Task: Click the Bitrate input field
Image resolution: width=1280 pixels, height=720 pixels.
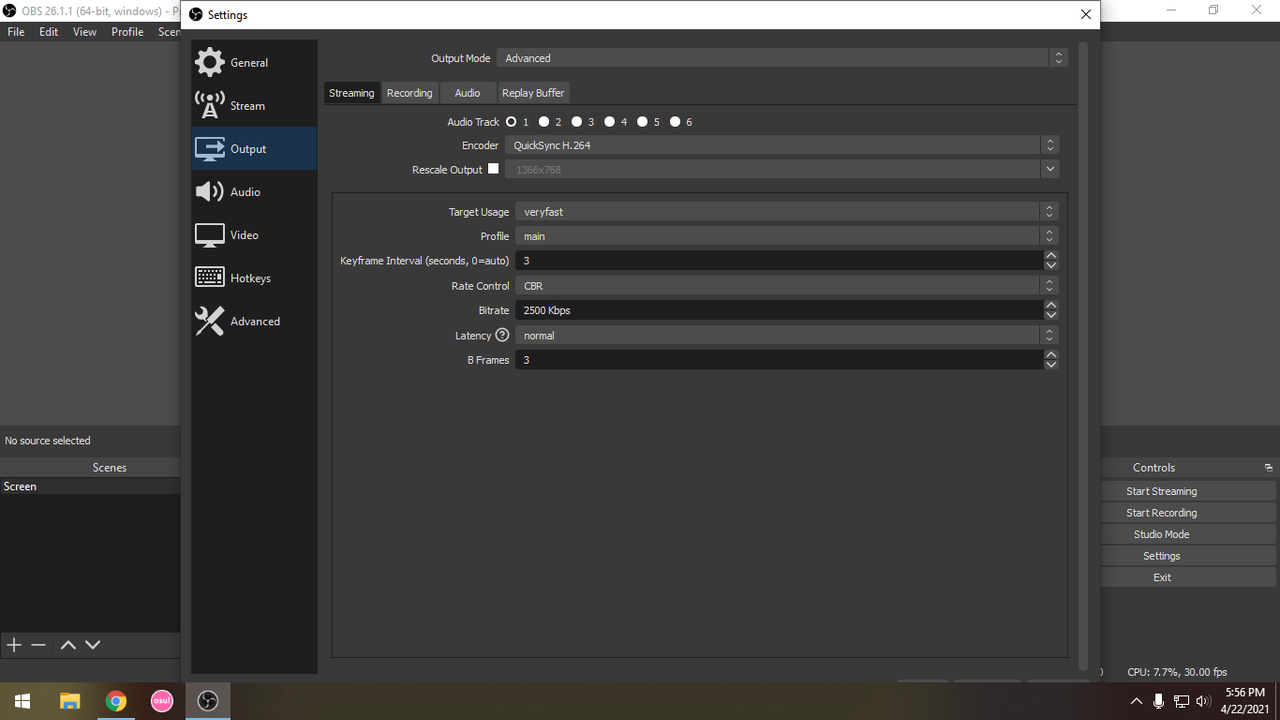Action: tap(779, 310)
